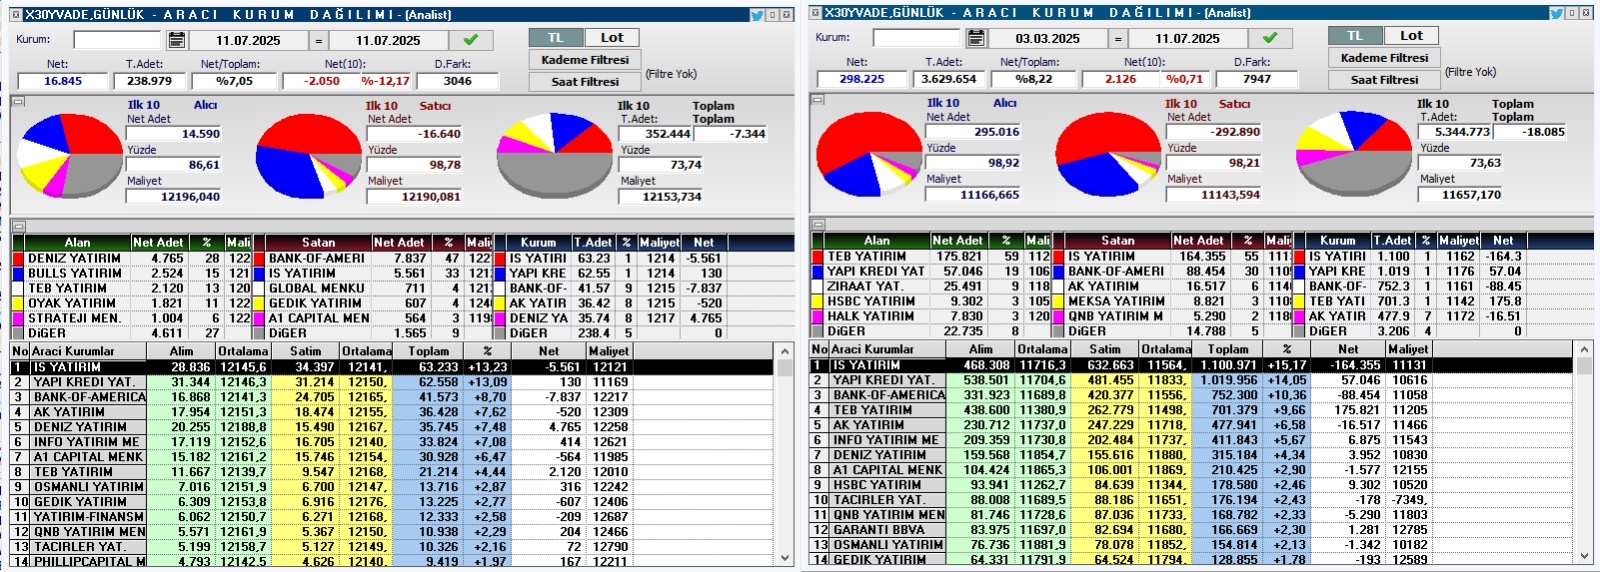Click start date 03.03.2025 in right window
Screen dimensions: 1600x572
[1047, 39]
